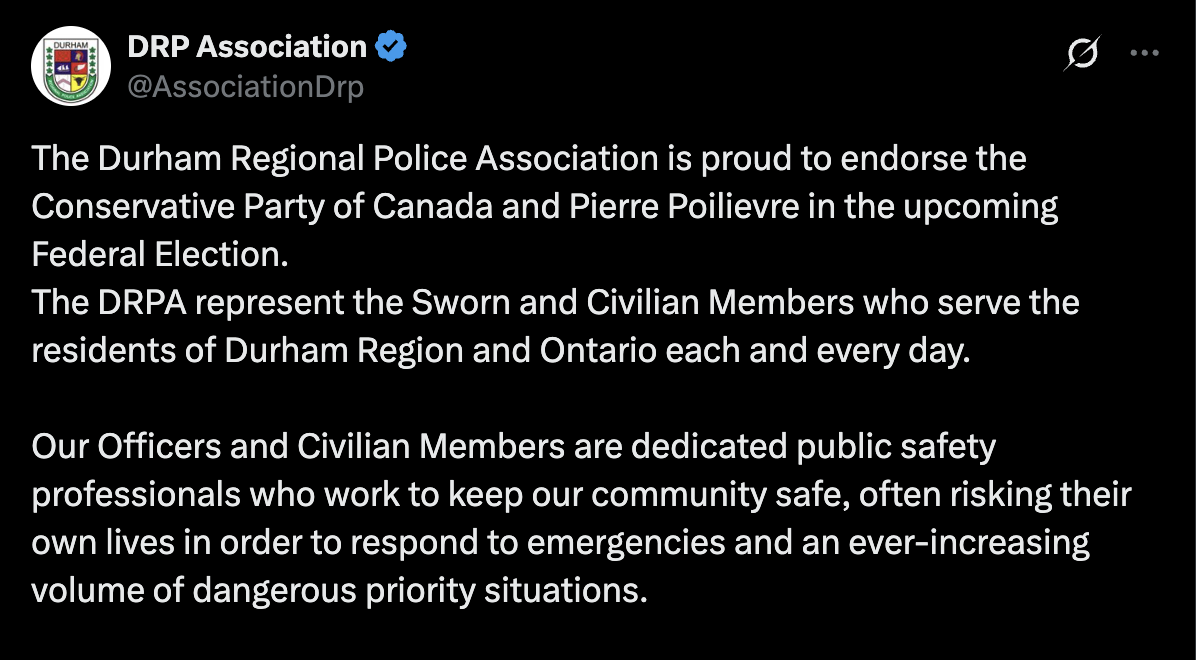Open the Durham crest profile avatar
The width and height of the screenshot is (1196, 660).
(x=71, y=66)
